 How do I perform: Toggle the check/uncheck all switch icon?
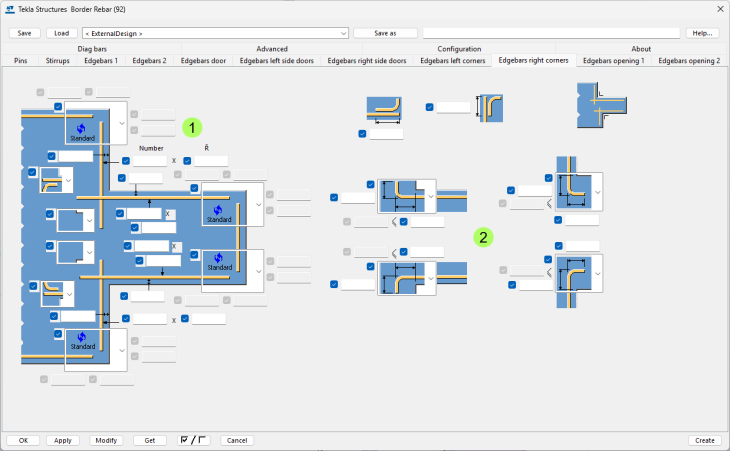(x=195, y=440)
